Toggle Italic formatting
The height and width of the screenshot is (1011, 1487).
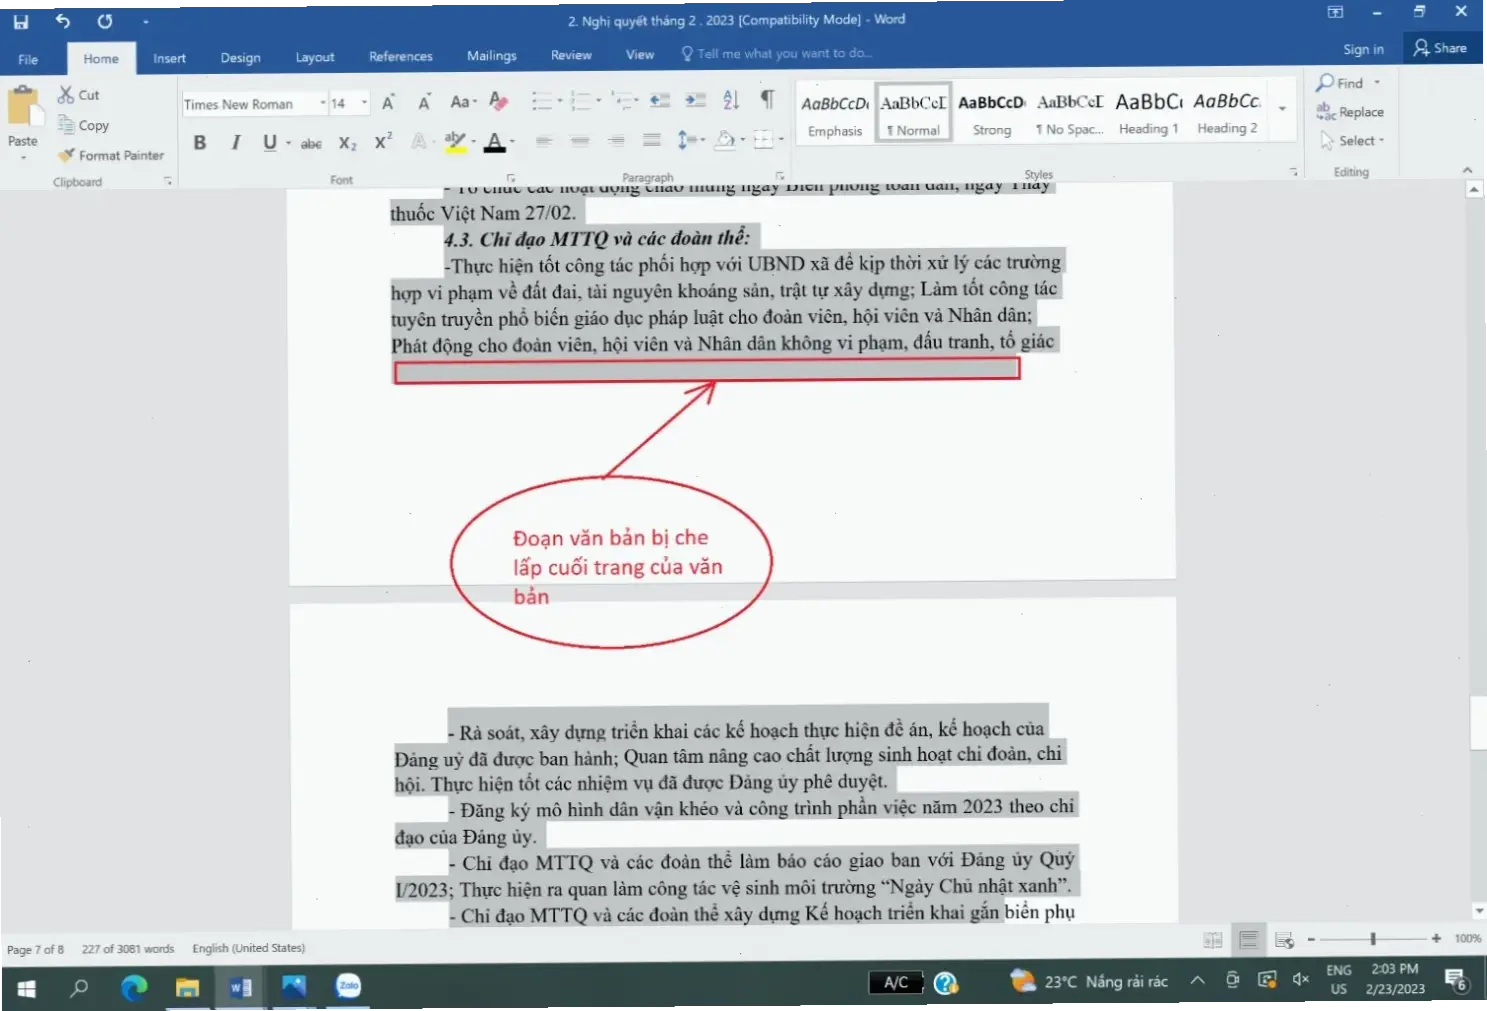click(236, 143)
